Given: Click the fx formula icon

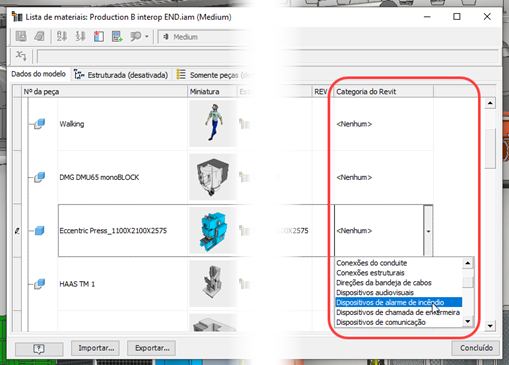Looking at the screenshot, I should (x=21, y=56).
